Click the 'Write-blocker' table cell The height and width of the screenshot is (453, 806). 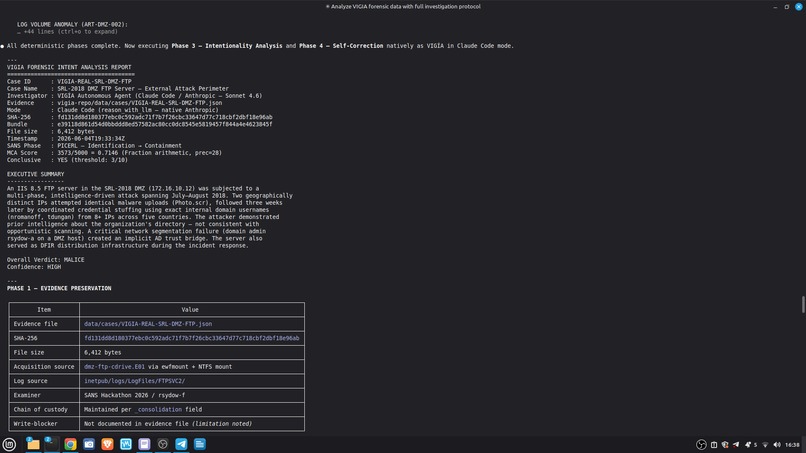(44, 424)
